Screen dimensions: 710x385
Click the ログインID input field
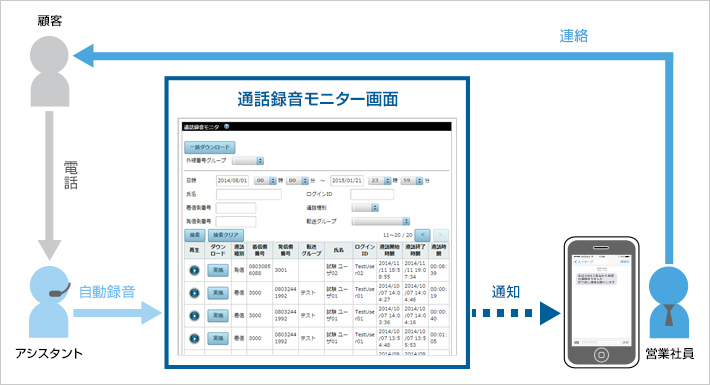(x=372, y=194)
